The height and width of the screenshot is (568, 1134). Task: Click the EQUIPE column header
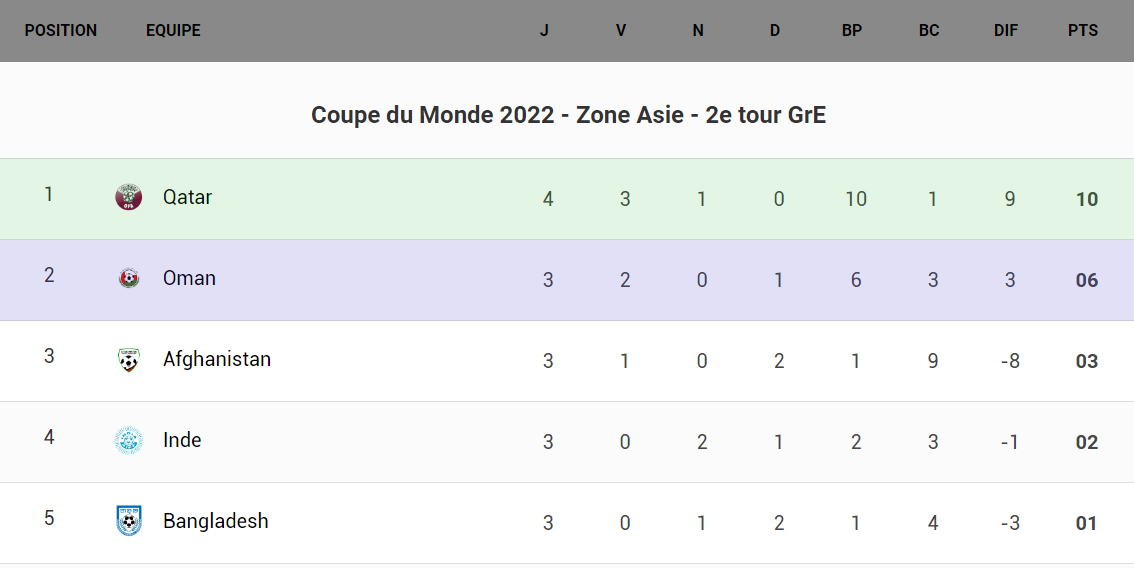point(173,30)
